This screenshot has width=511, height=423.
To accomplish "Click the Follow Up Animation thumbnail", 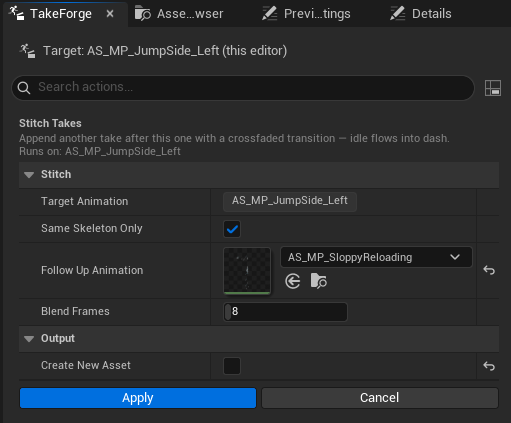I will click(247, 271).
